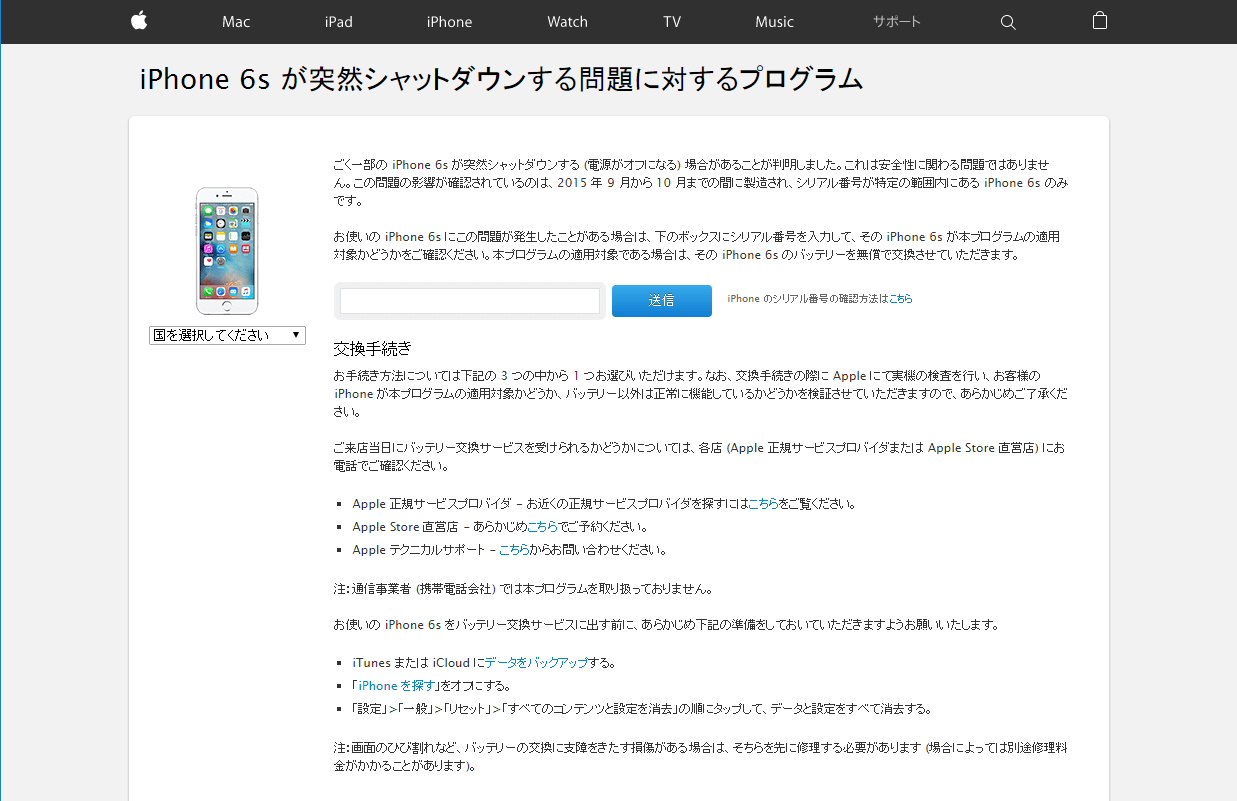Open the データをバックアップ link

click(537, 663)
